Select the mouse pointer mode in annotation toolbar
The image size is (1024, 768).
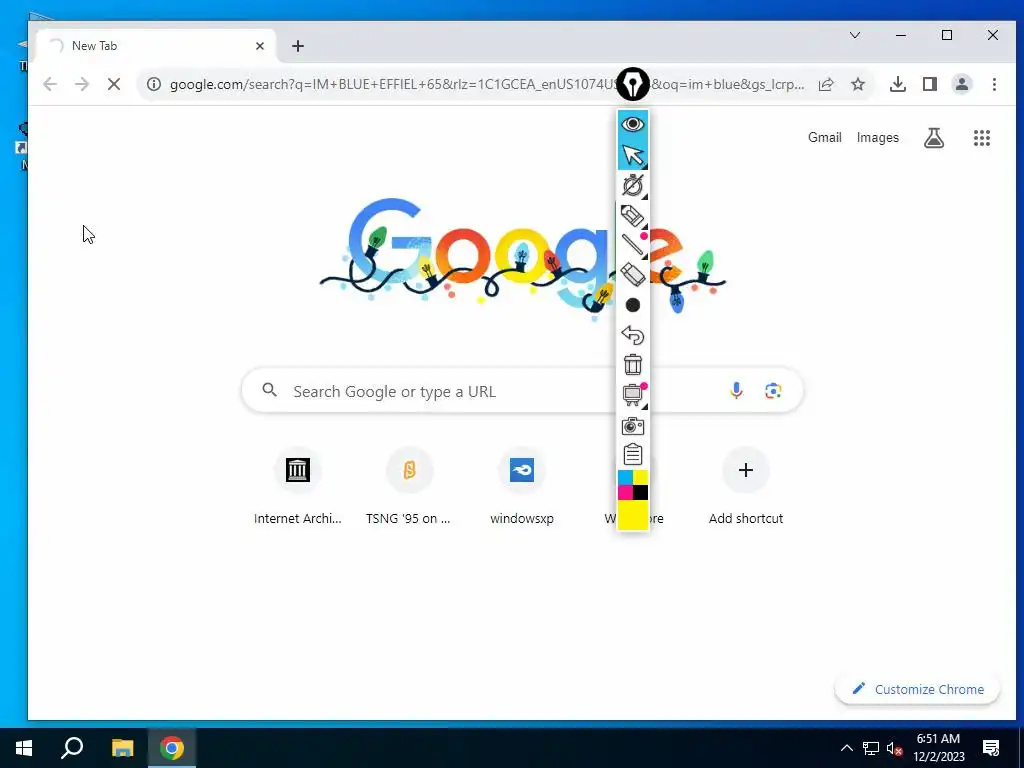pyautogui.click(x=632, y=155)
